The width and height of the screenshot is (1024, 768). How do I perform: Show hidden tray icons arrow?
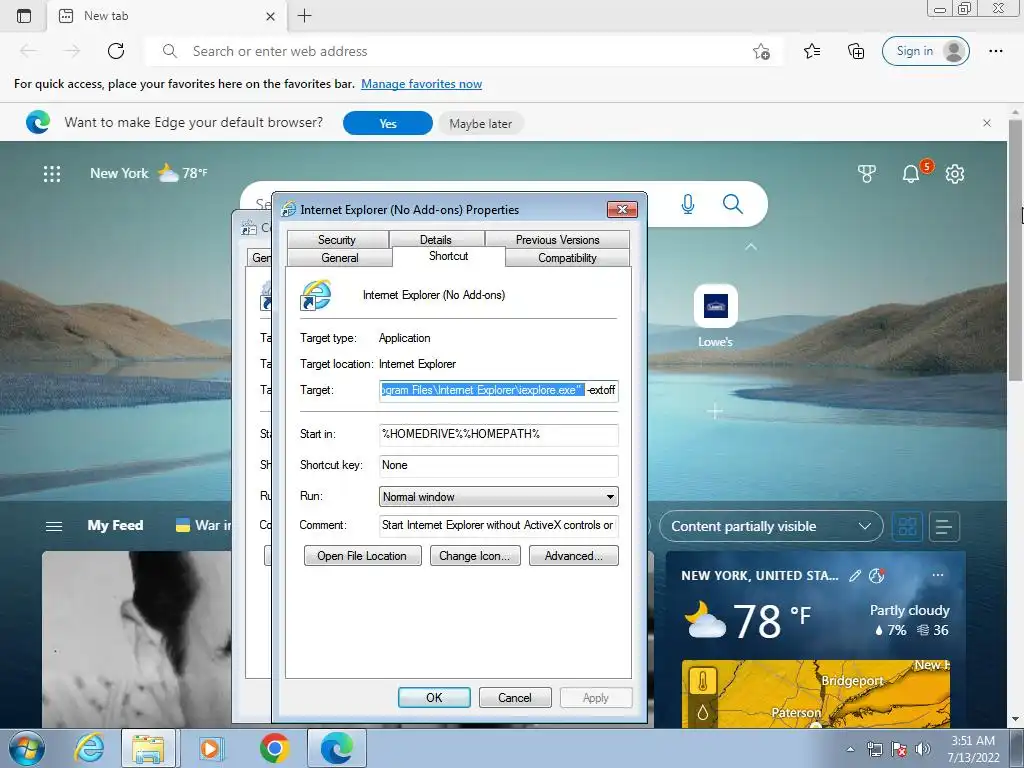pos(850,749)
